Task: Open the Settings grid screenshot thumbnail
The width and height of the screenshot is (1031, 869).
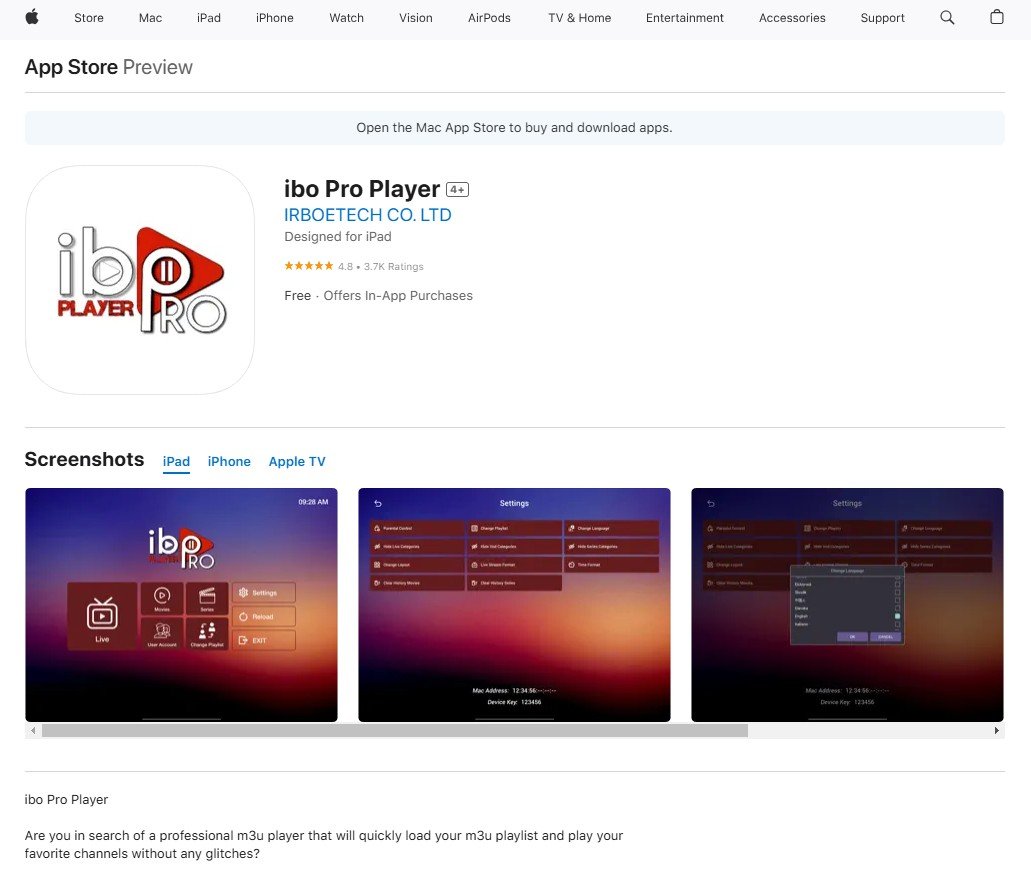Action: click(514, 605)
